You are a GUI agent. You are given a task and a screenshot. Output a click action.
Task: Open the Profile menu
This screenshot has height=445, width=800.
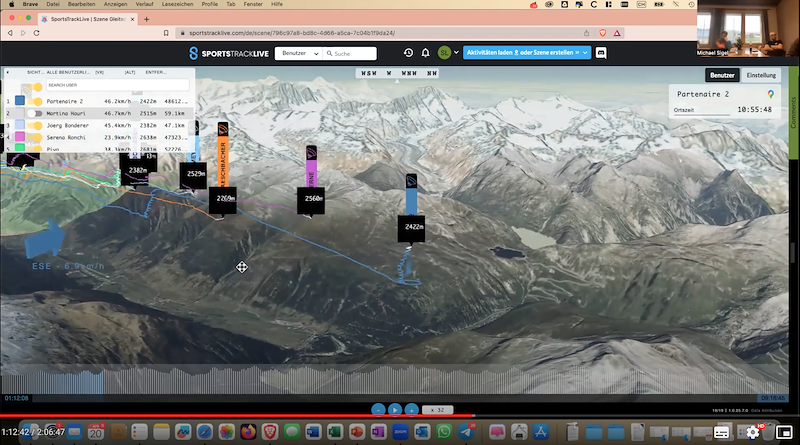(210, 4)
